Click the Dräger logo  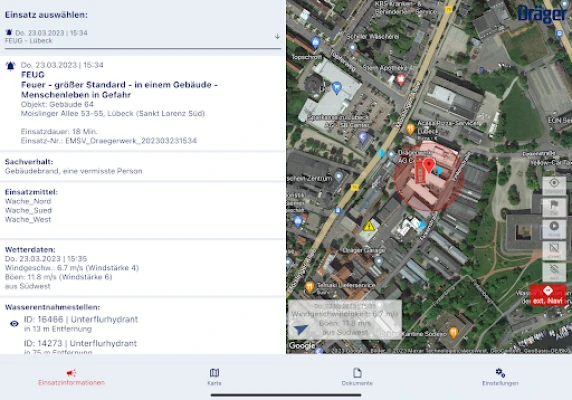[x=542, y=14]
